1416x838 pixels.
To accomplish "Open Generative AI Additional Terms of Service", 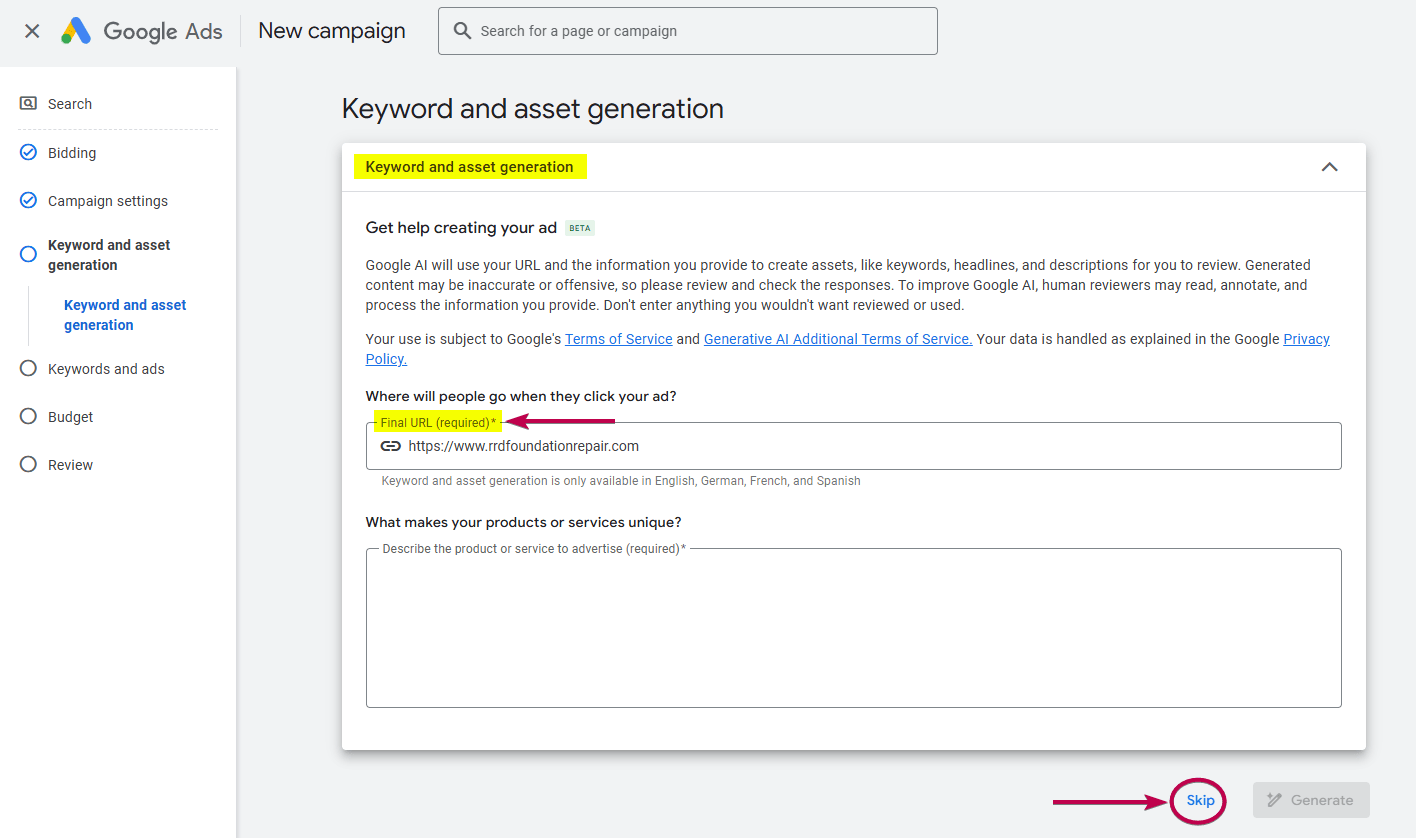I will click(x=838, y=339).
